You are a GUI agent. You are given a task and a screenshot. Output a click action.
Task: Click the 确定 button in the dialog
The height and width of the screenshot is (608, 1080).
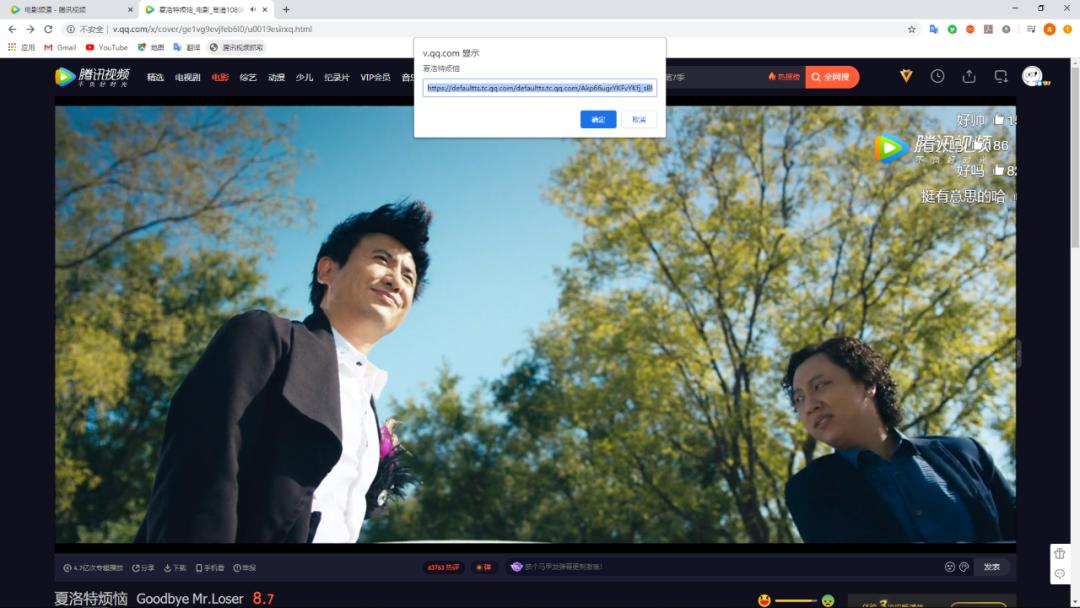click(x=598, y=119)
